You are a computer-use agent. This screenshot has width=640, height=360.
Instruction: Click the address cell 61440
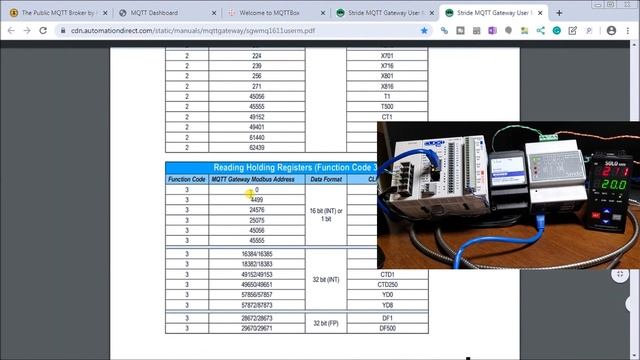point(257,138)
